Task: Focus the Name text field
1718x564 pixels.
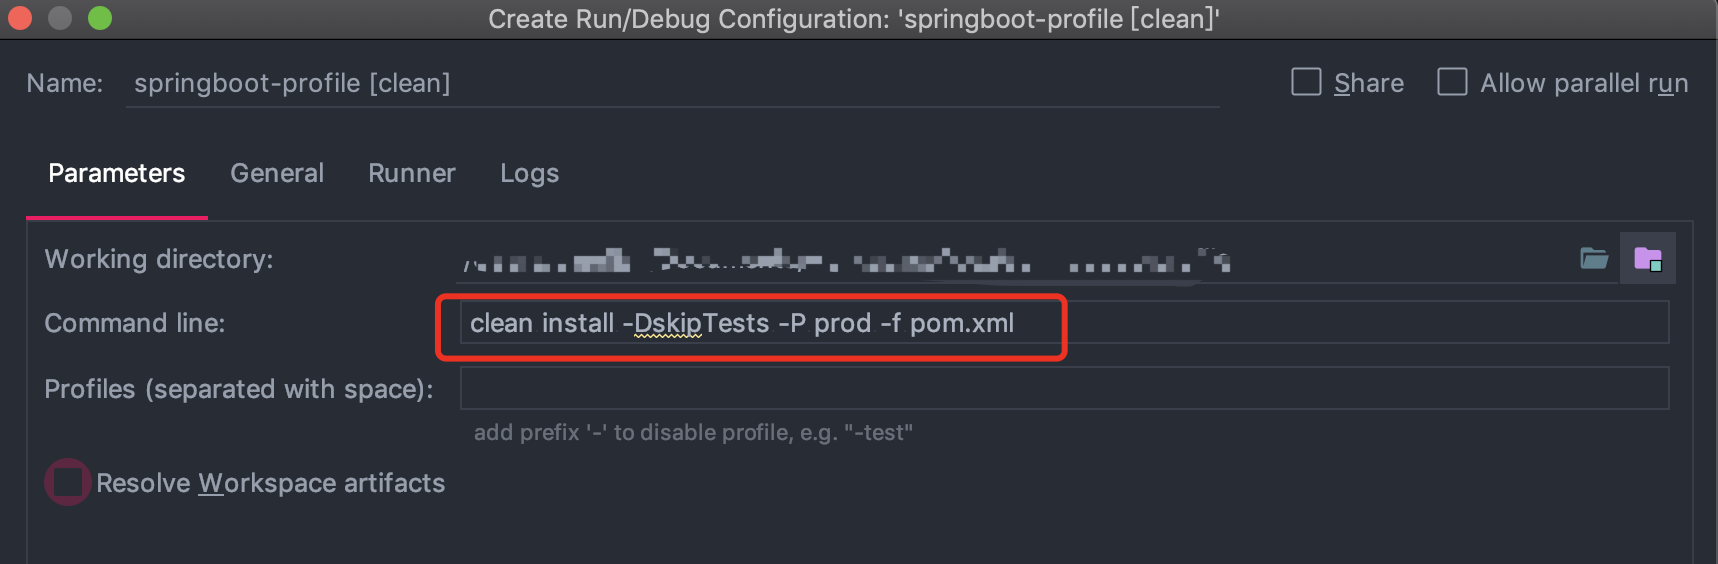Action: click(x=670, y=83)
